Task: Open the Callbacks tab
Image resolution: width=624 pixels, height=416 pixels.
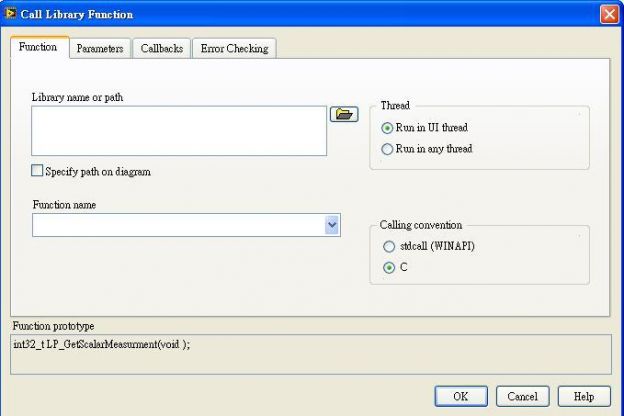Action: [x=162, y=49]
